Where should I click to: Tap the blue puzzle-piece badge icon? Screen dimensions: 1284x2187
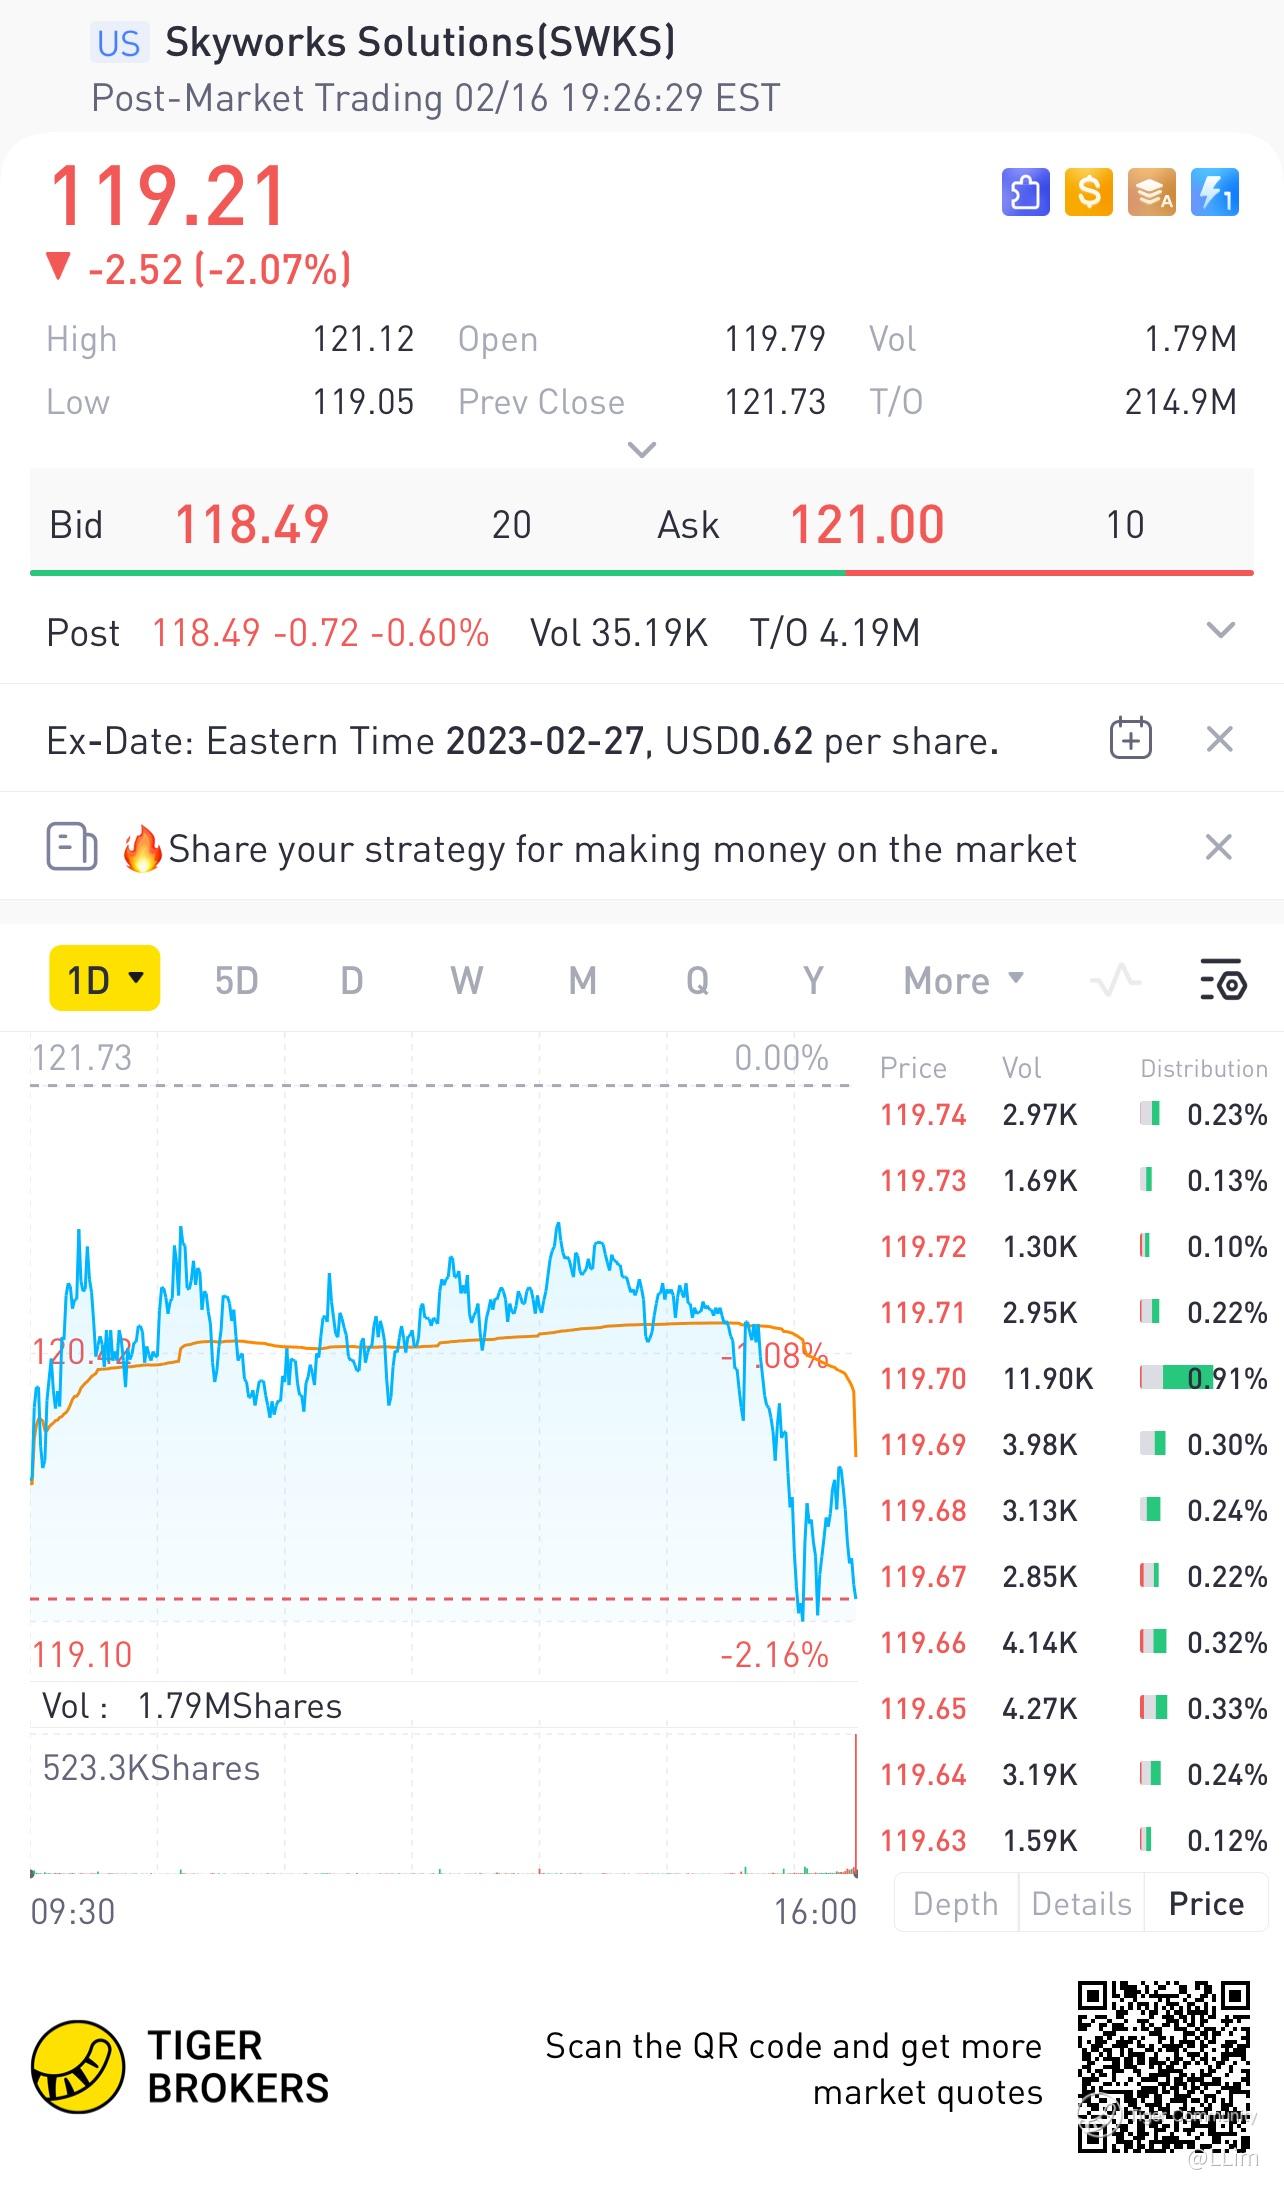tap(1026, 192)
